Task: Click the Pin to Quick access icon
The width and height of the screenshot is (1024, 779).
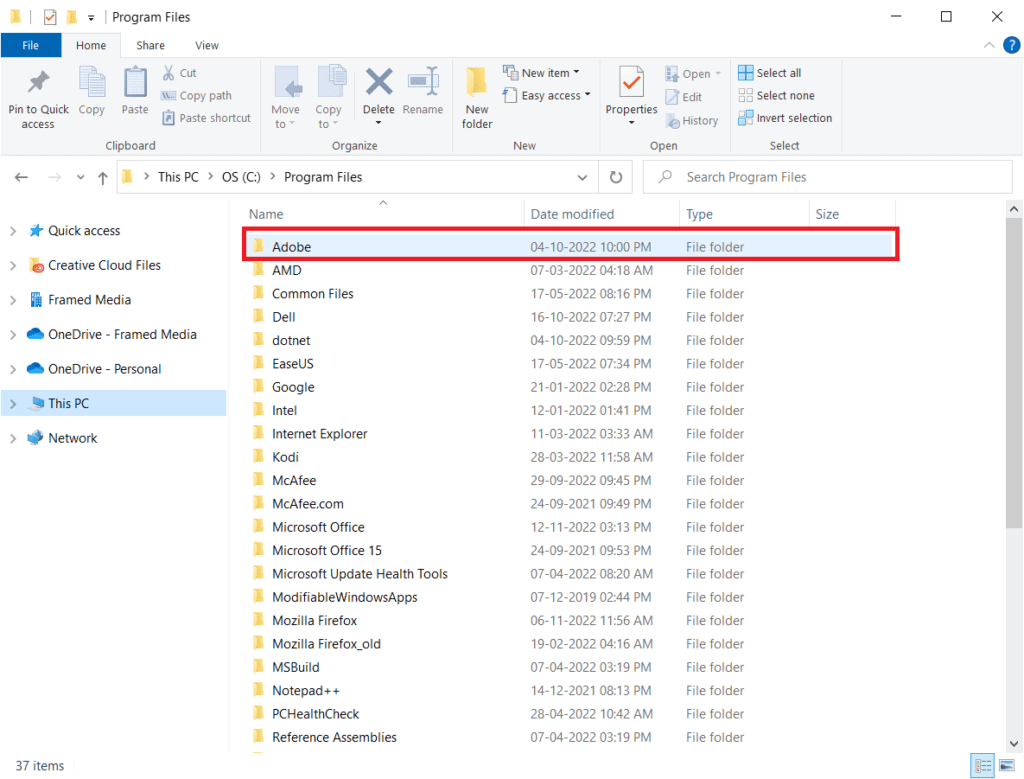Action: [38, 82]
